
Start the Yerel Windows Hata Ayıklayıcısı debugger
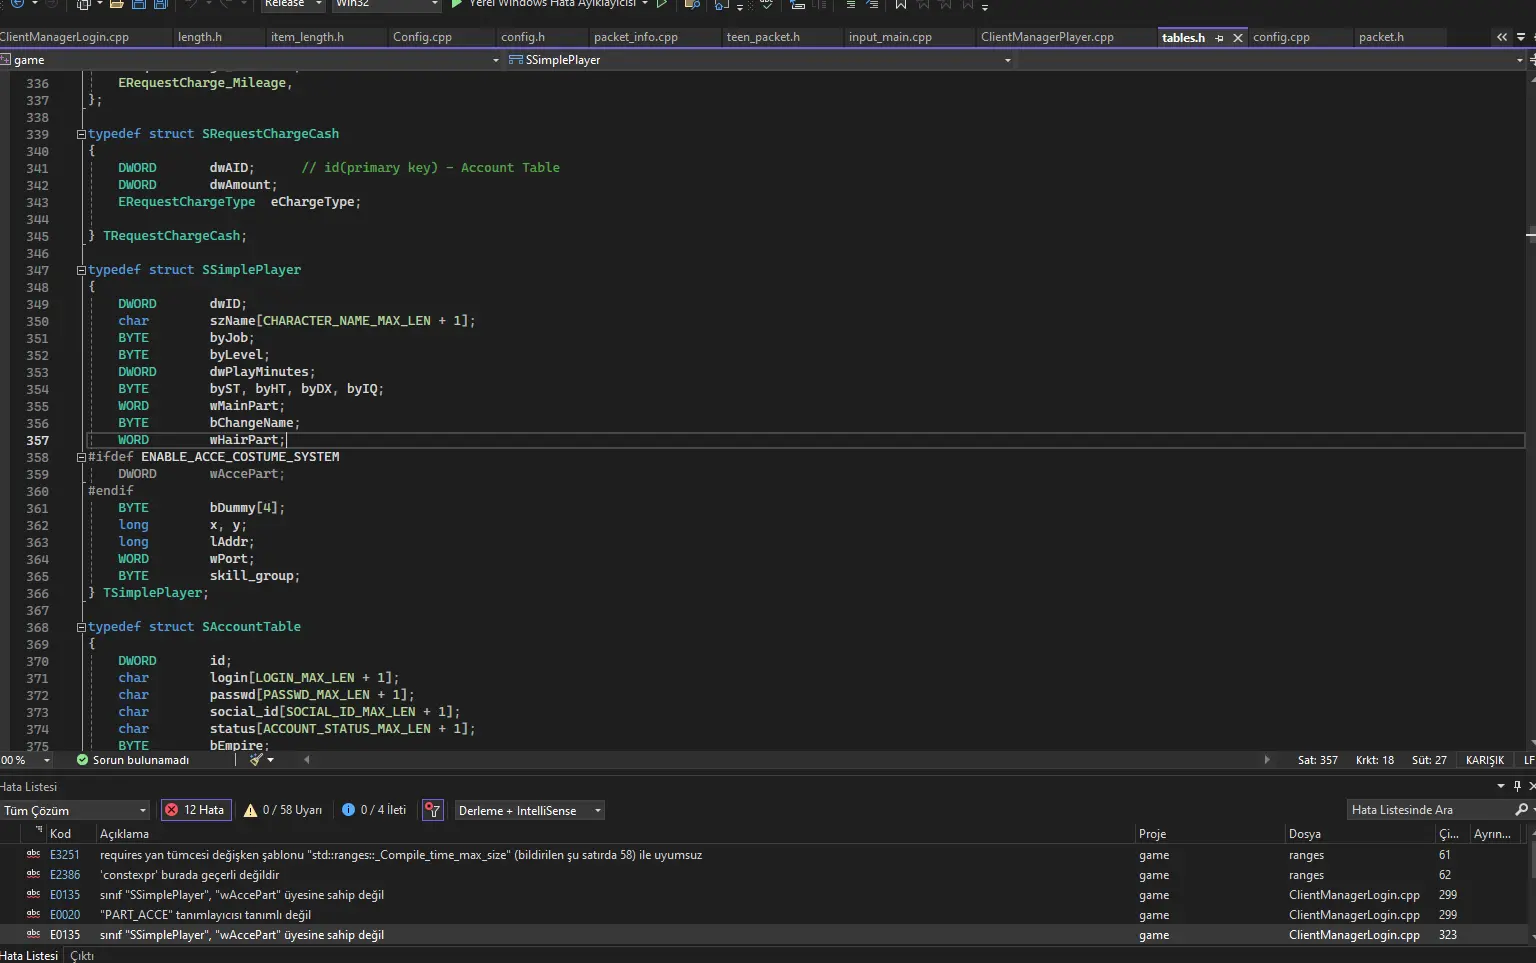coord(548,4)
